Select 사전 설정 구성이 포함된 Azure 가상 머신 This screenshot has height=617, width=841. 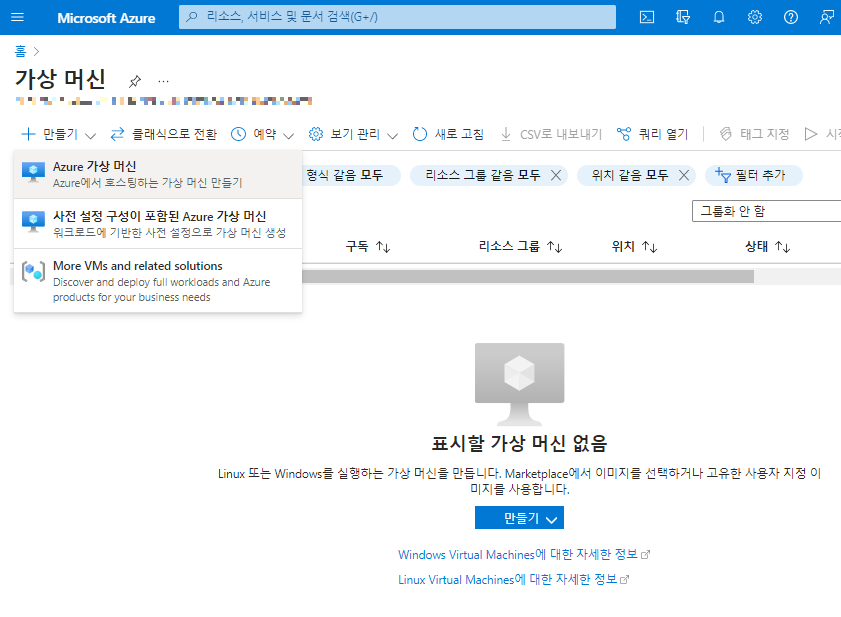[158, 224]
